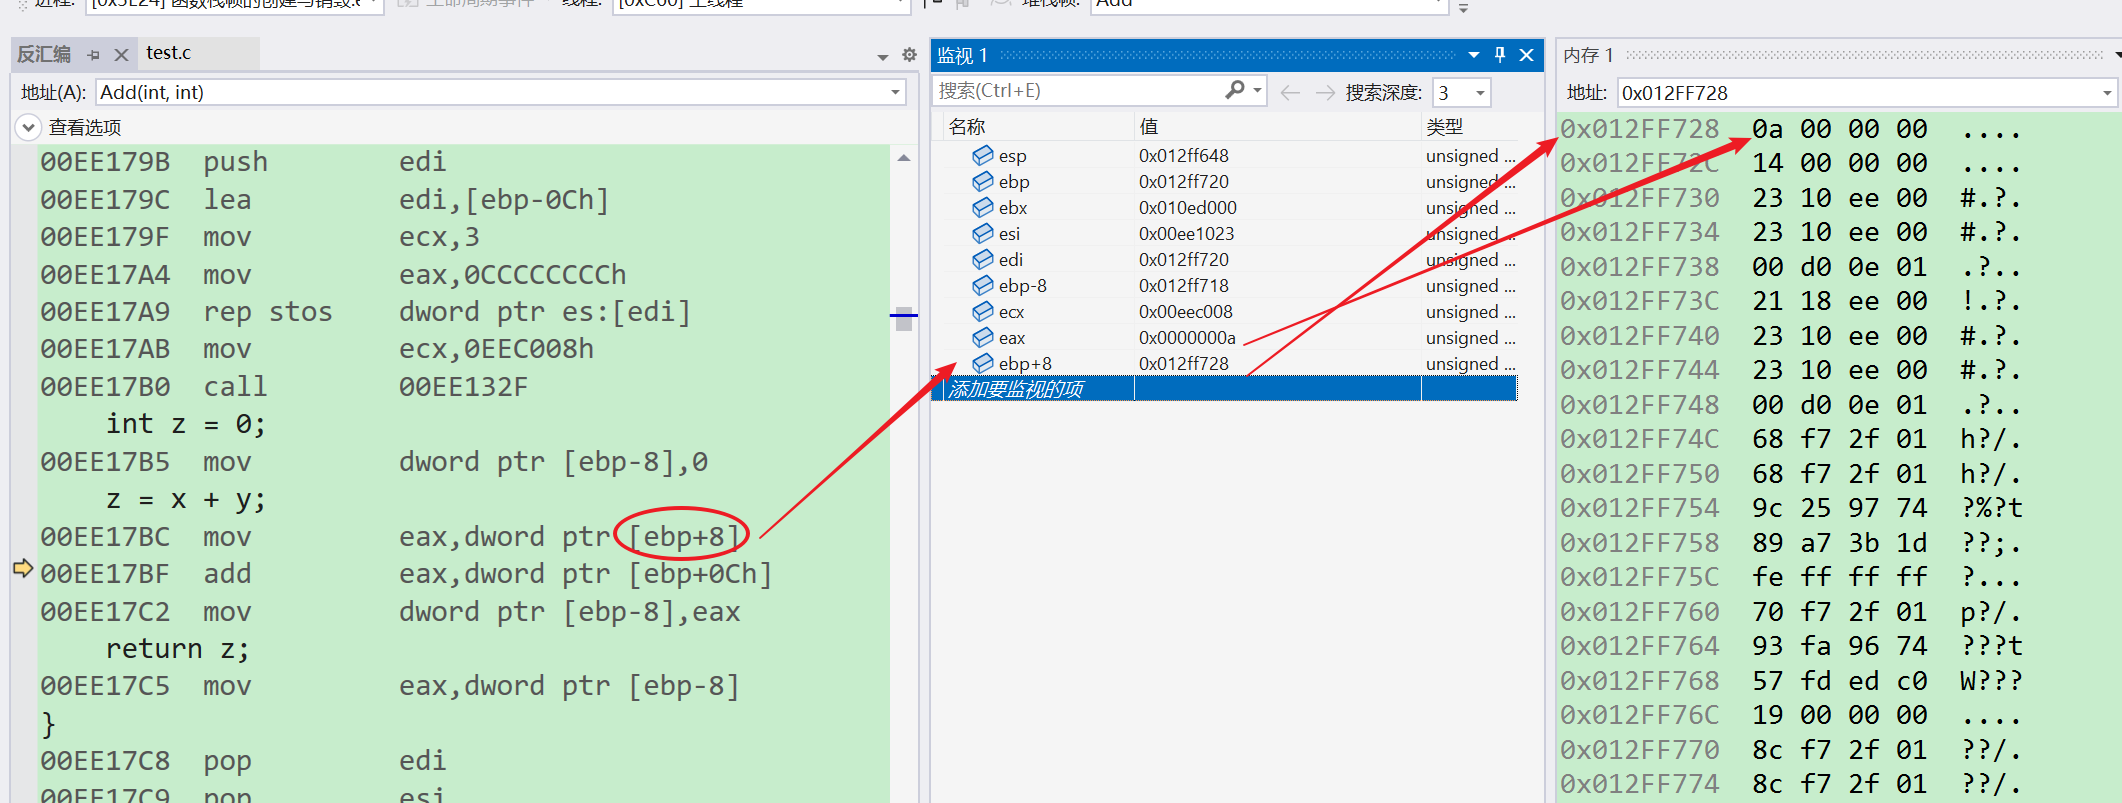Image resolution: width=2122 pixels, height=803 pixels.
Task: Select the 监视 1 panel title
Action: pos(962,55)
